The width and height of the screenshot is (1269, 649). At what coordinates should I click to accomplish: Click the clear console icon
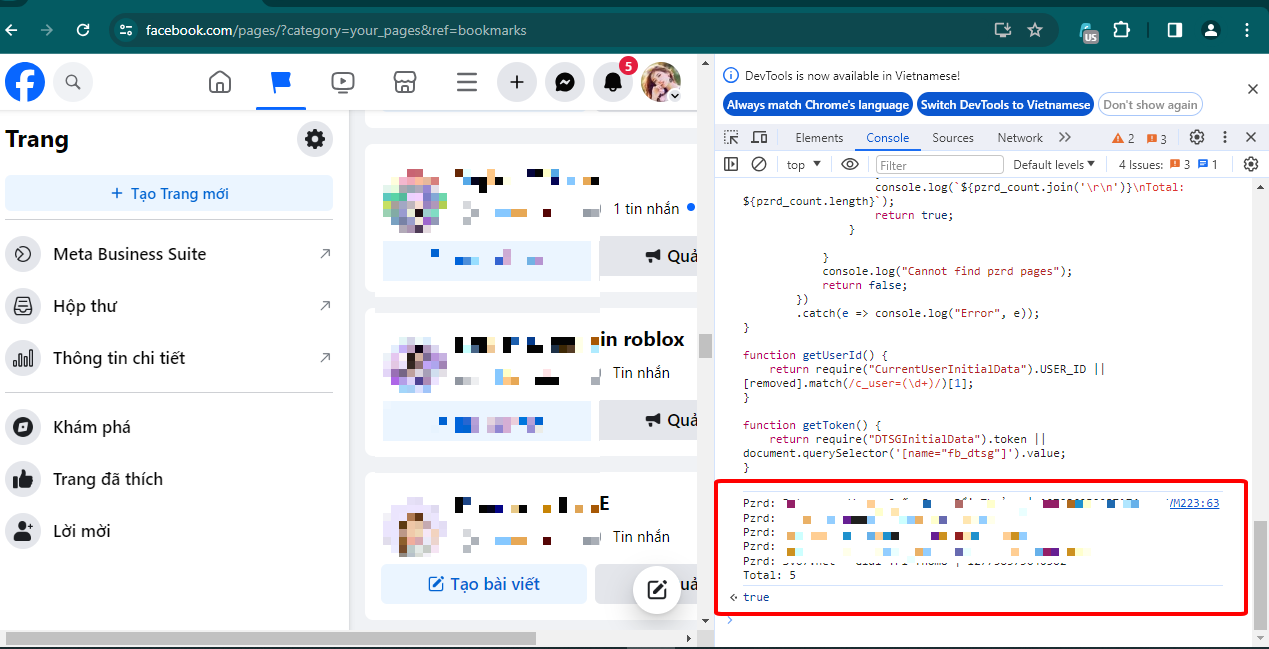(x=759, y=164)
